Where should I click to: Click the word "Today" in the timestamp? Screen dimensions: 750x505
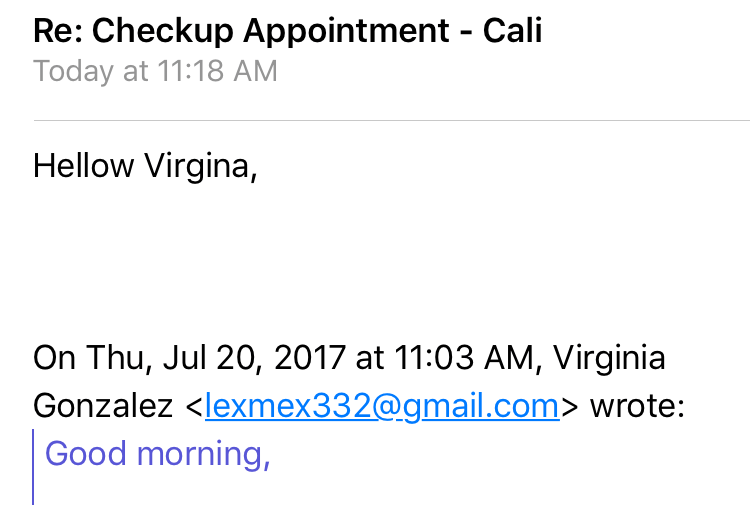pyautogui.click(x=68, y=72)
